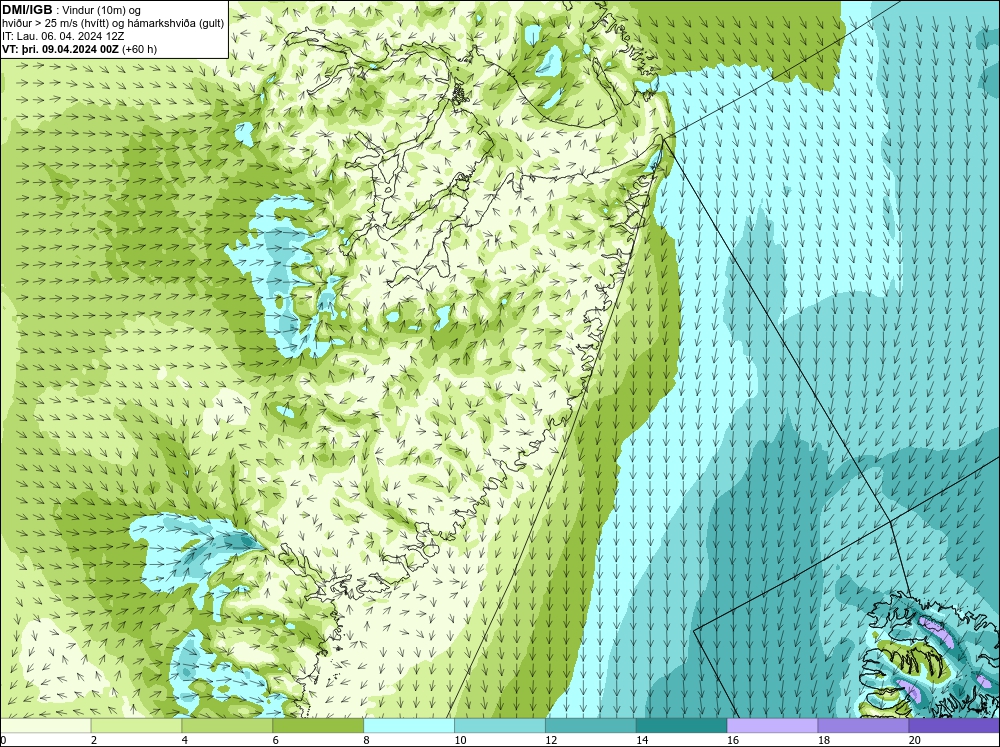Click the 'VT: þri. 09.04.2024 00Z' valid time
The width and height of the screenshot is (1000, 747).
click(x=60, y=49)
